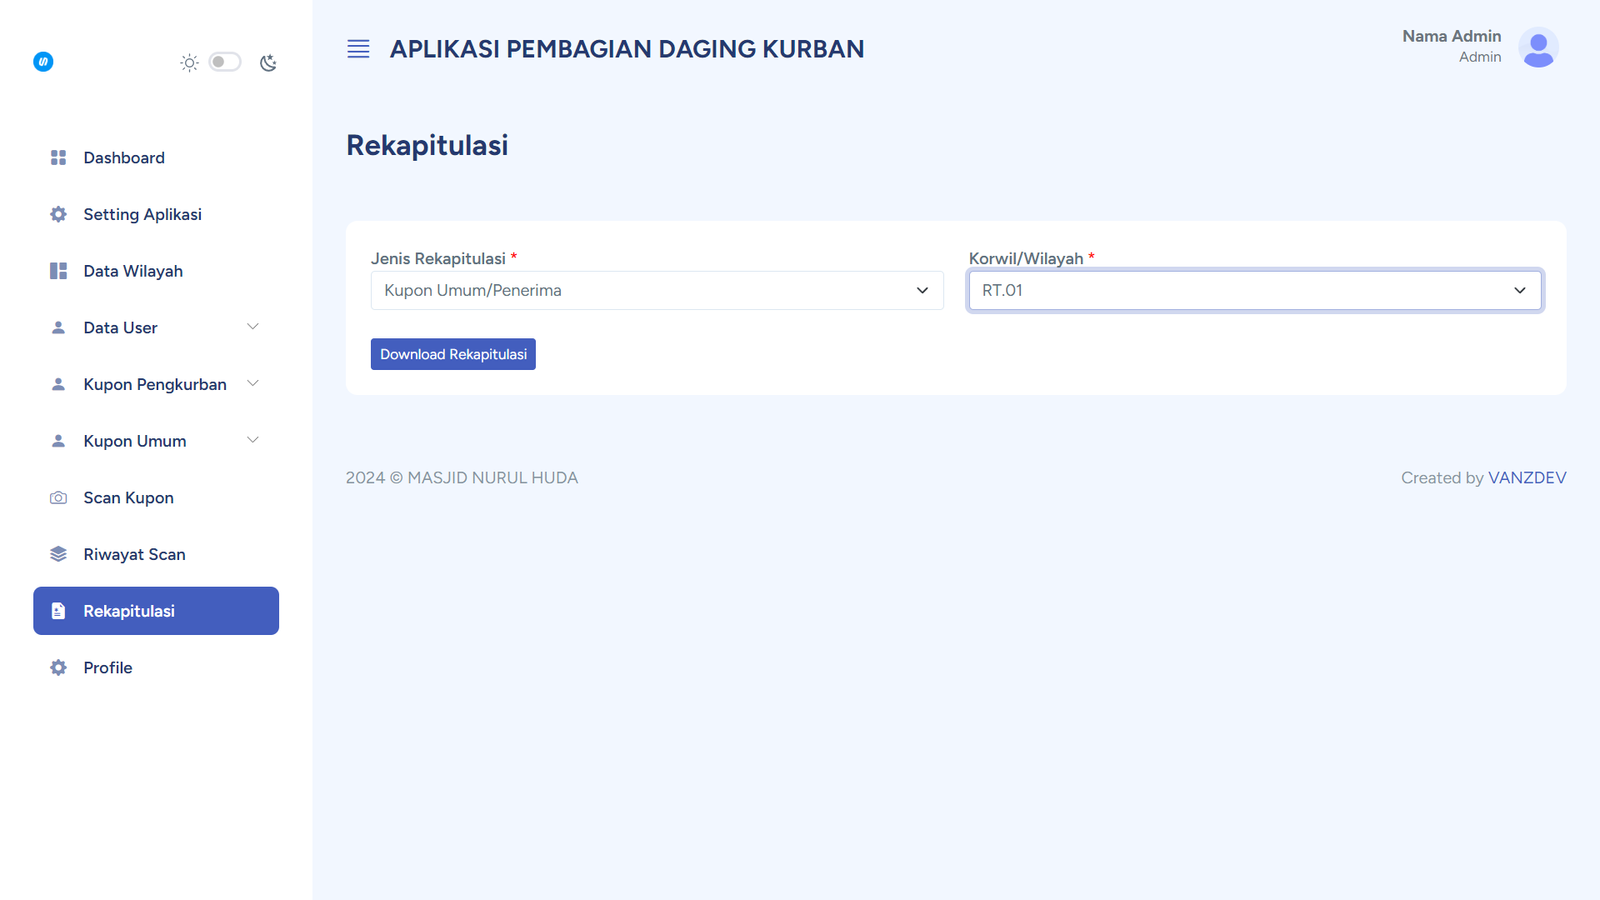Viewport: 1600px width, 900px height.
Task: Click the blue logo icon in sidebar
Action: tap(43, 62)
